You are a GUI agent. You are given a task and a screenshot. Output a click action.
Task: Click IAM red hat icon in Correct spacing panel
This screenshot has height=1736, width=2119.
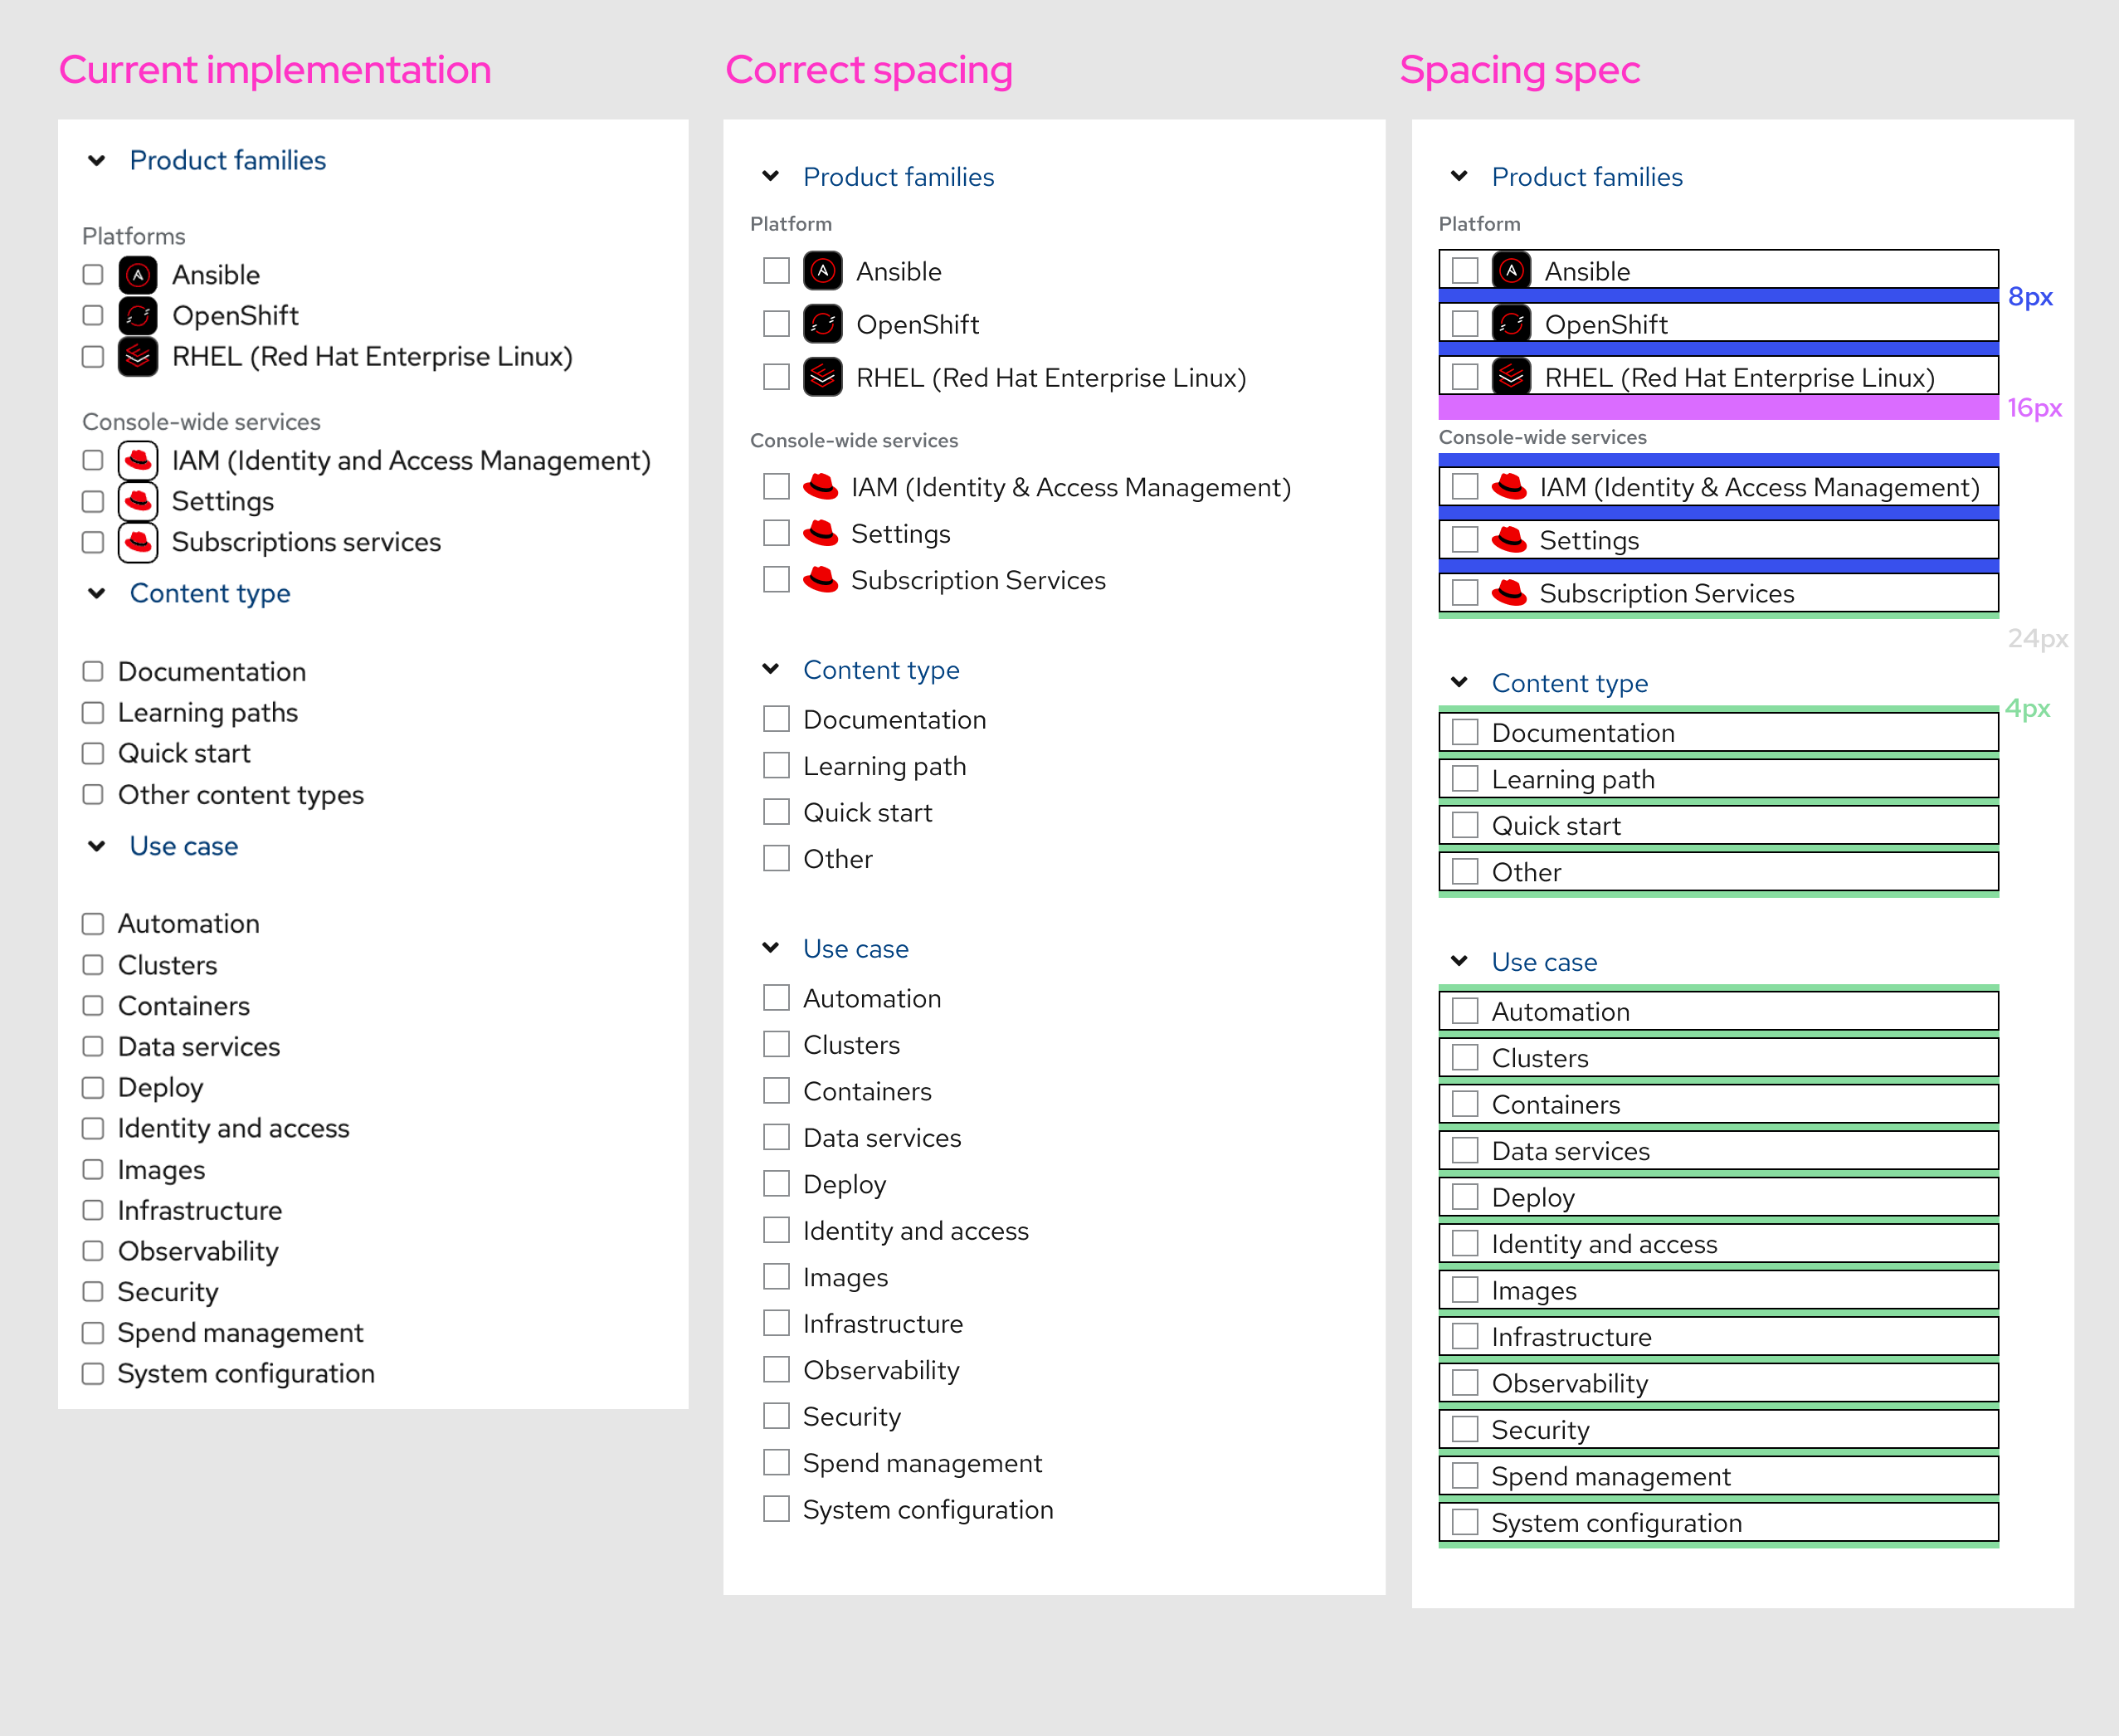[820, 487]
